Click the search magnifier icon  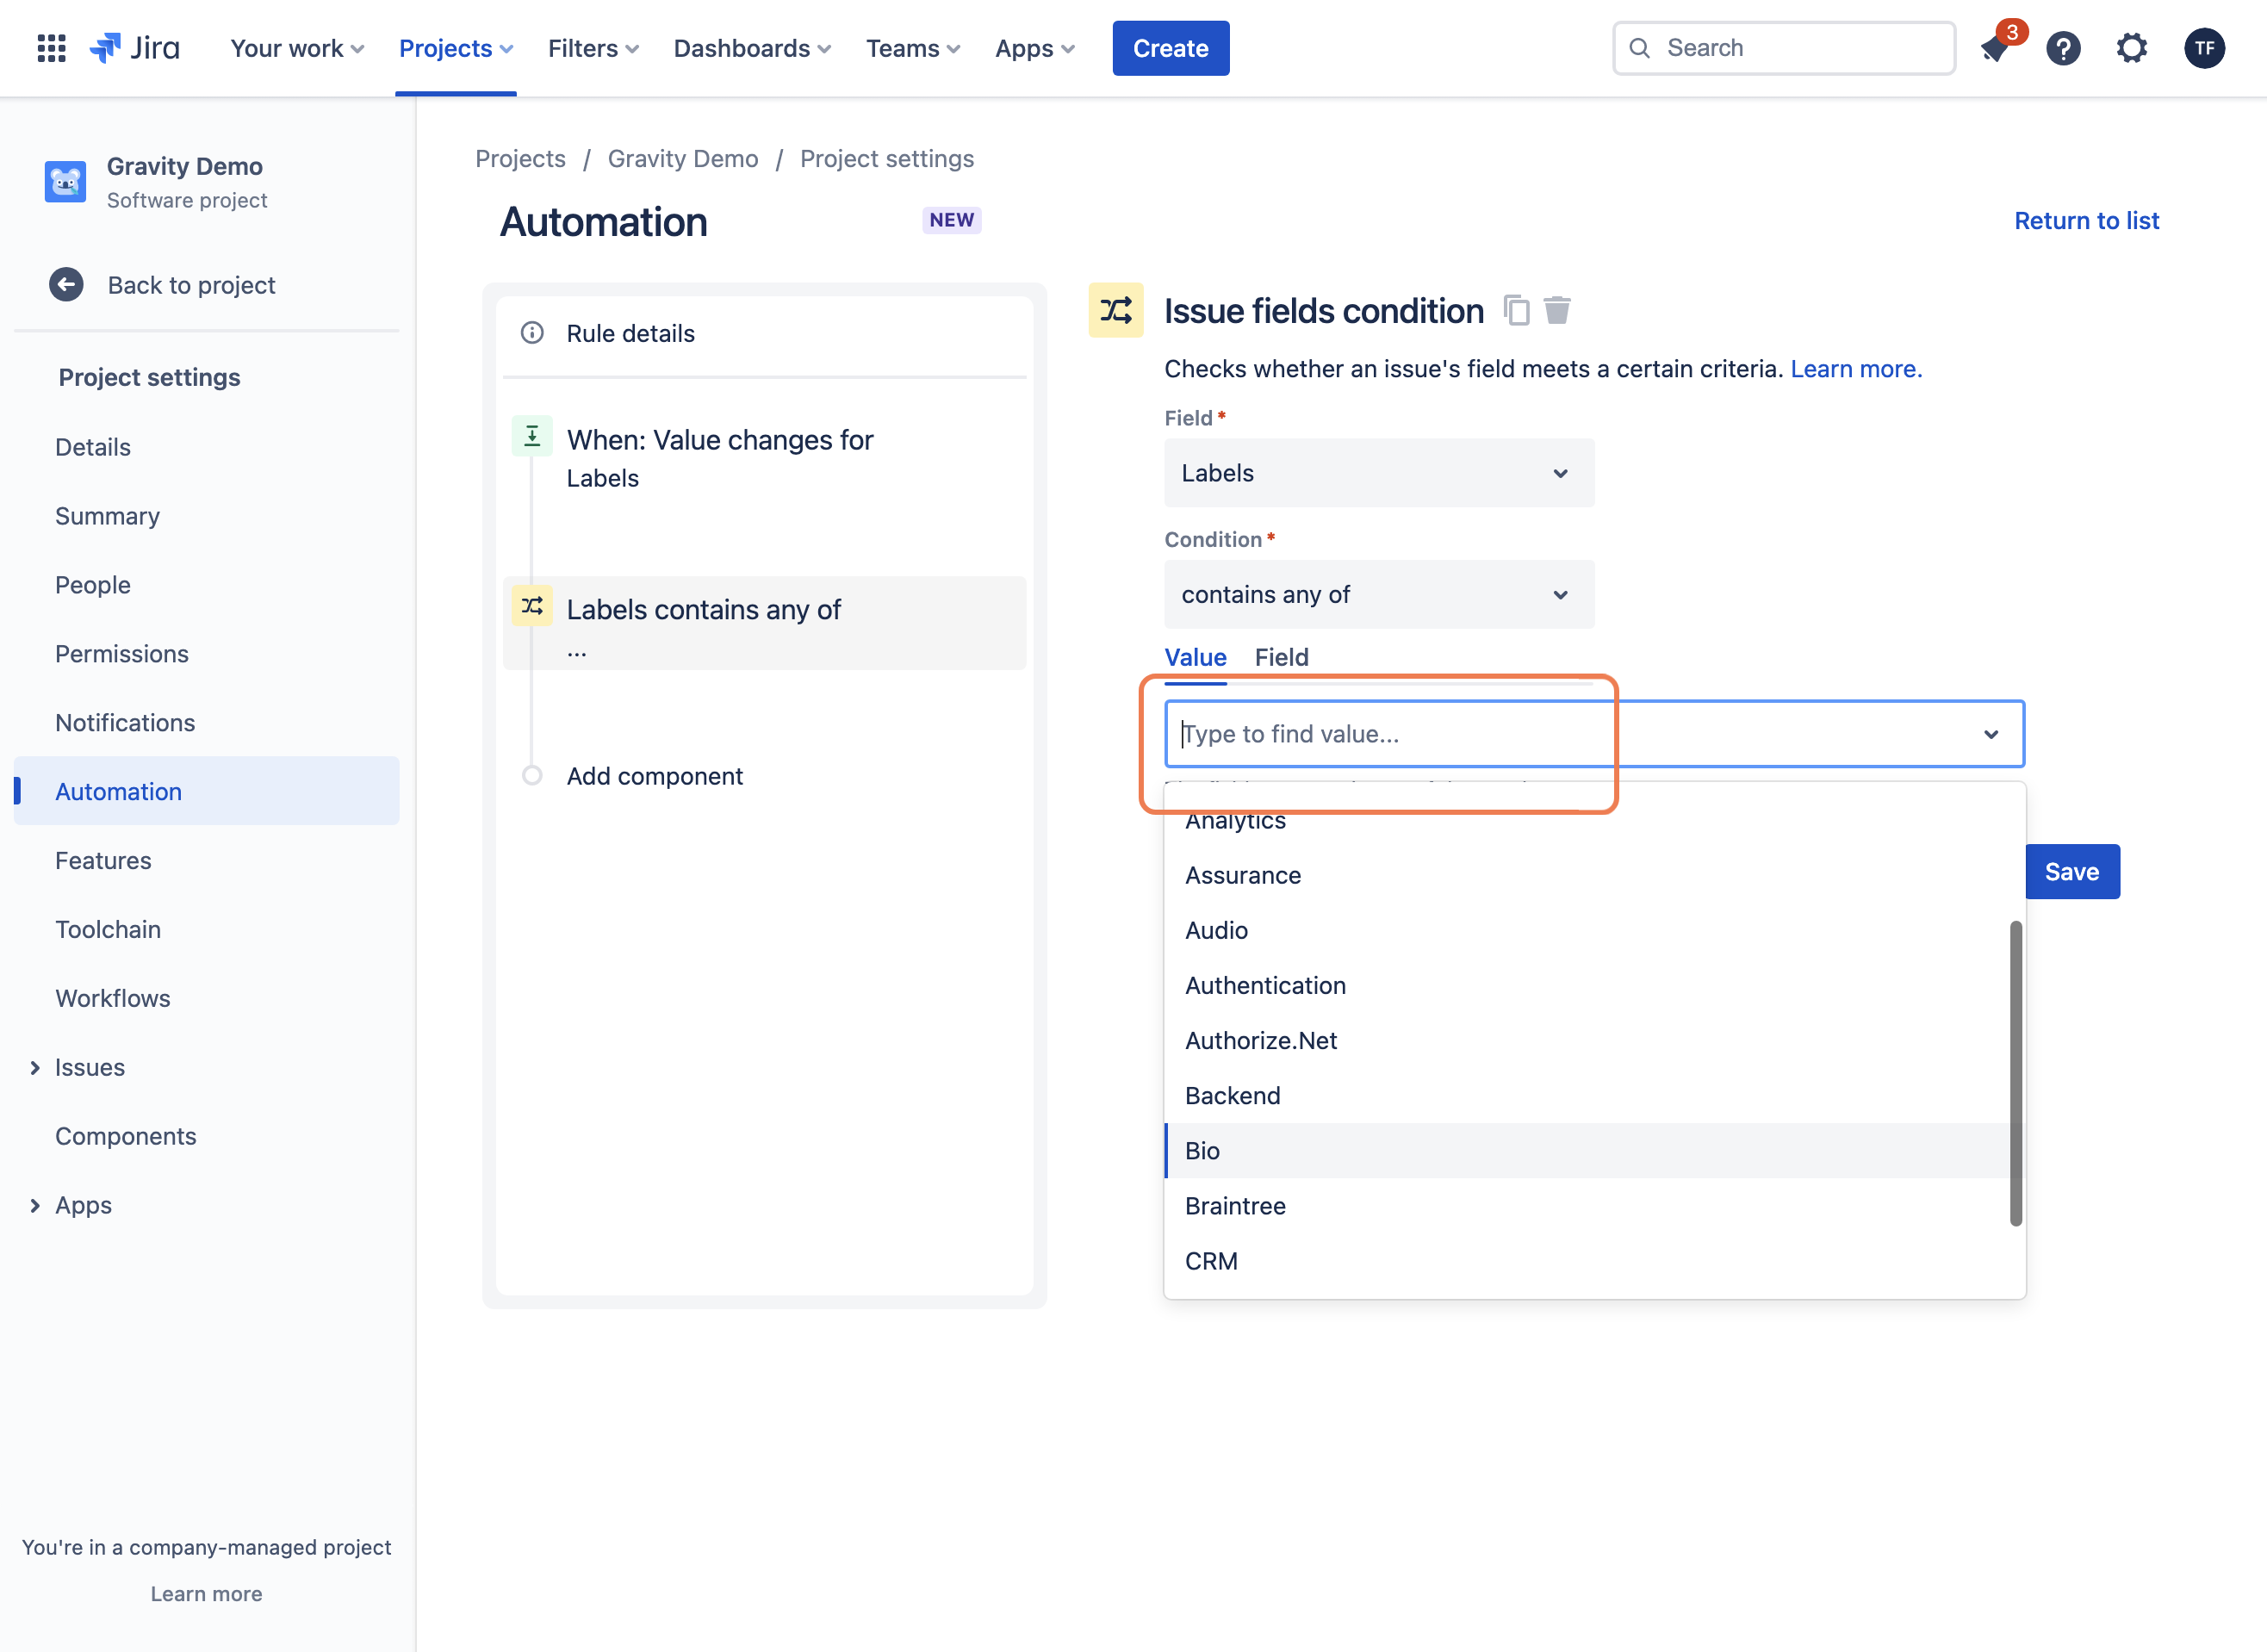point(1640,48)
